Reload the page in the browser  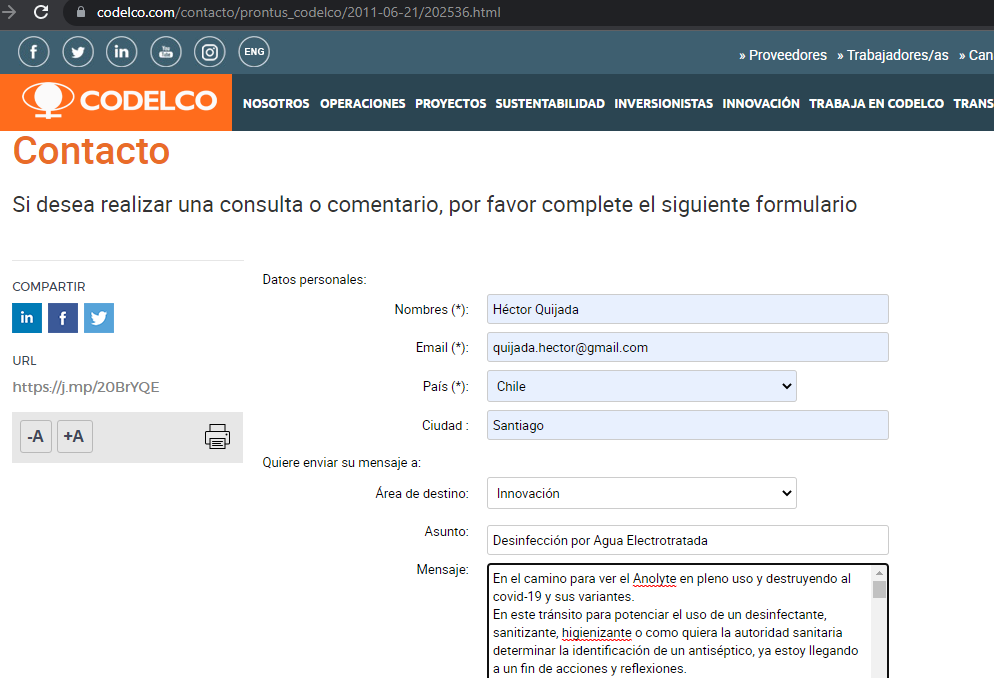[x=41, y=12]
